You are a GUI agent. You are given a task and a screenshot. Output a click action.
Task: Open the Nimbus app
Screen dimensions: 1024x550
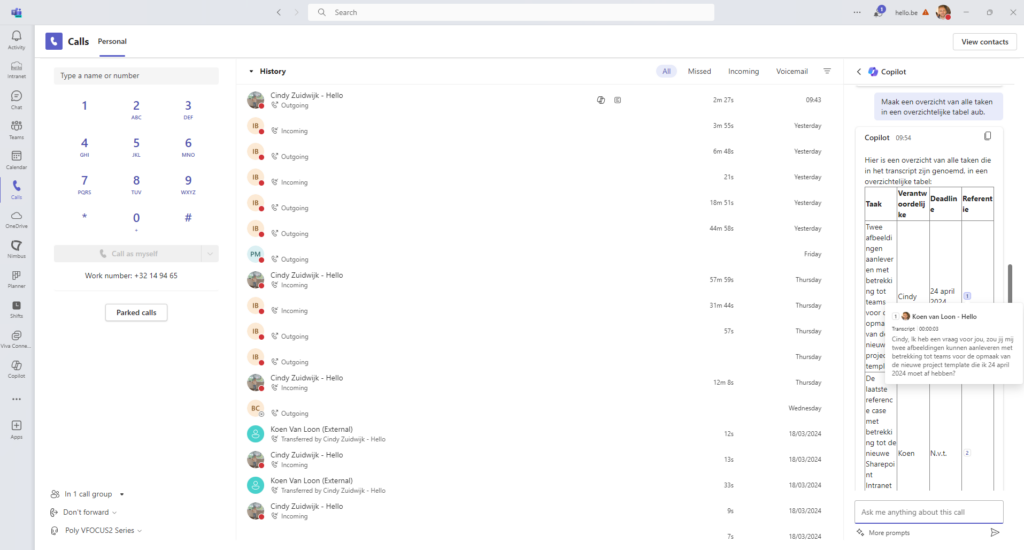pyautogui.click(x=16, y=249)
